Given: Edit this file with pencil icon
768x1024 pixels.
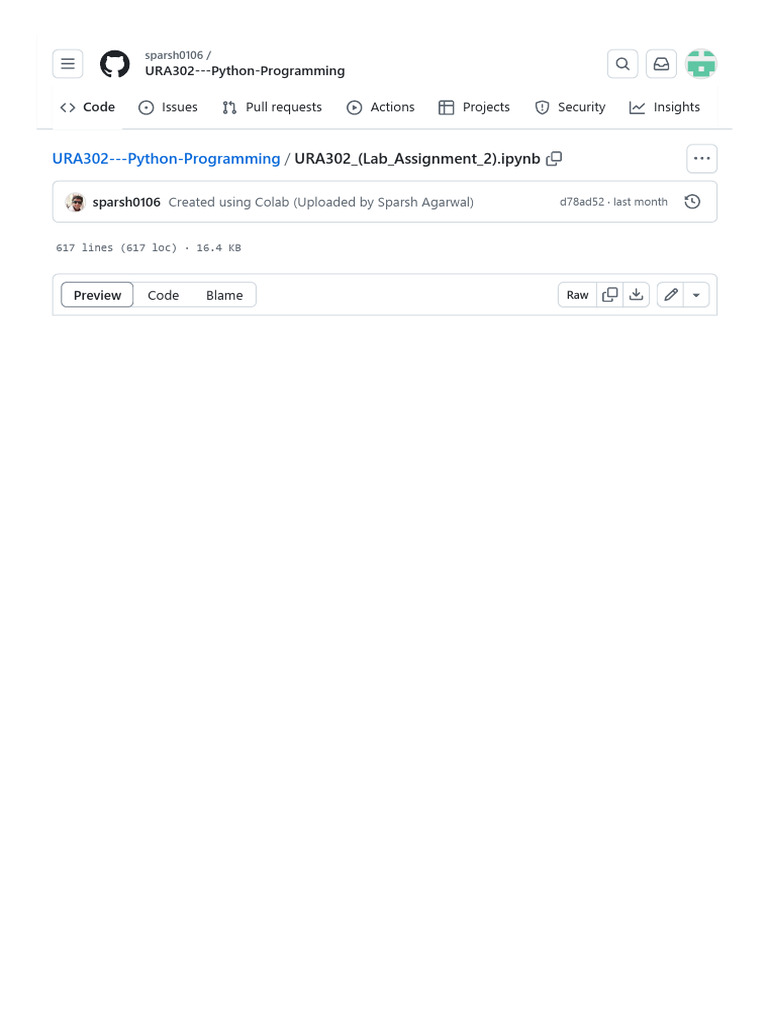Looking at the screenshot, I should pos(670,295).
